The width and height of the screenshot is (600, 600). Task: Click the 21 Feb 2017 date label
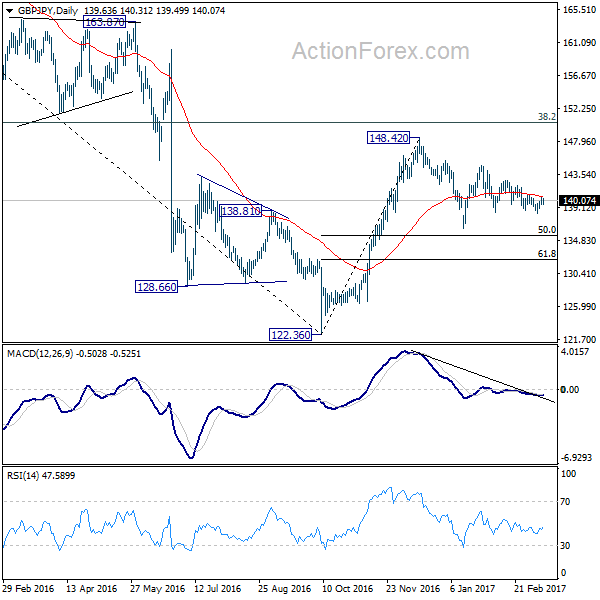540,588
